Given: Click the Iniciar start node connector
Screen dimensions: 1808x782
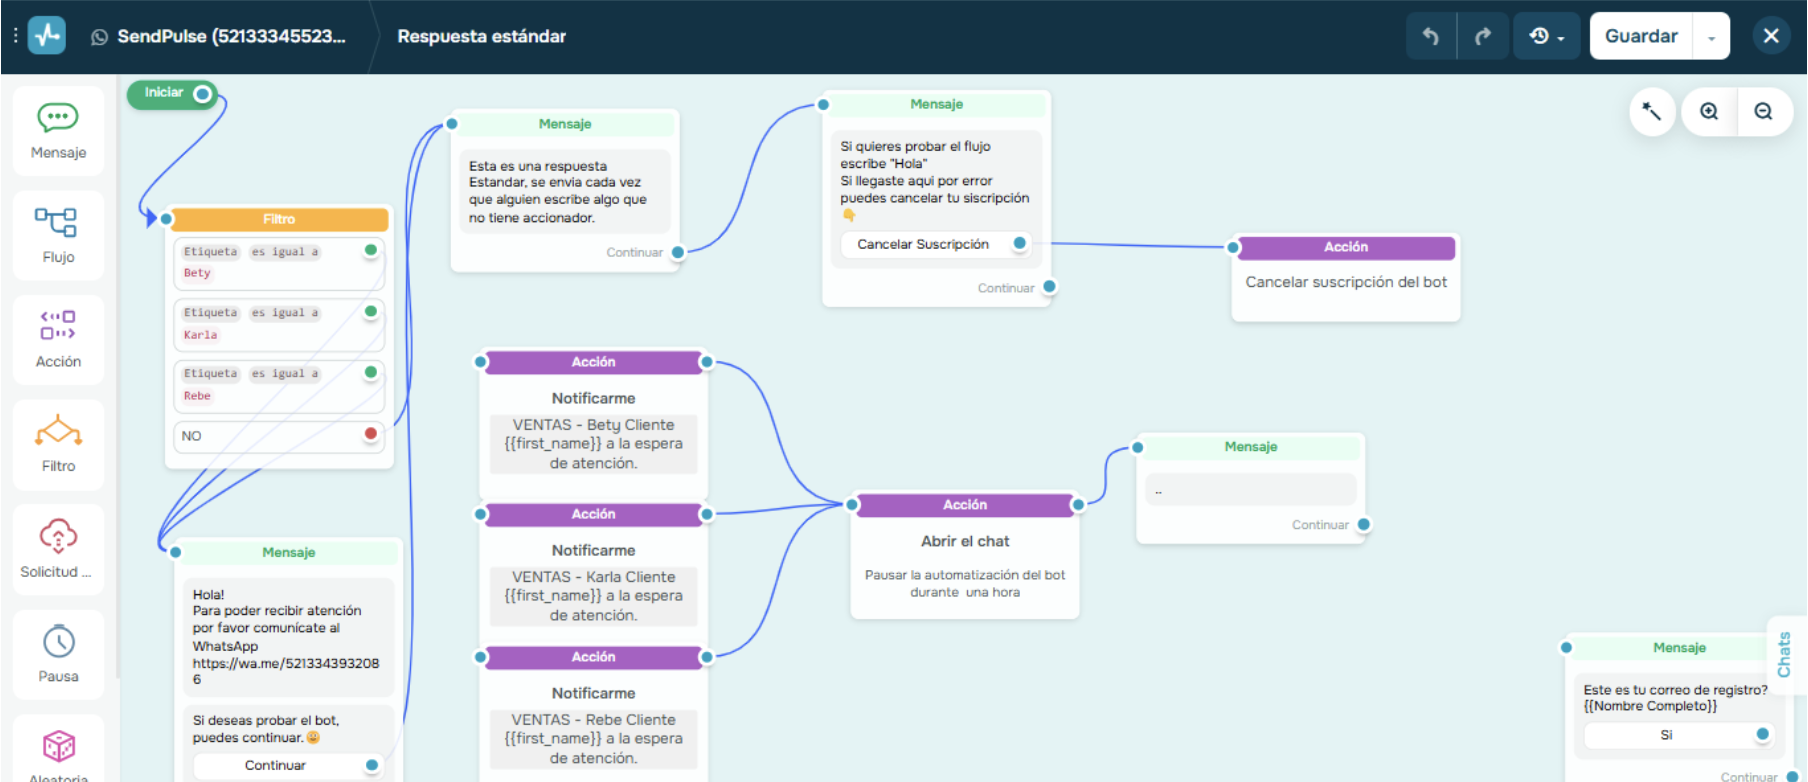Looking at the screenshot, I should [x=203, y=94].
